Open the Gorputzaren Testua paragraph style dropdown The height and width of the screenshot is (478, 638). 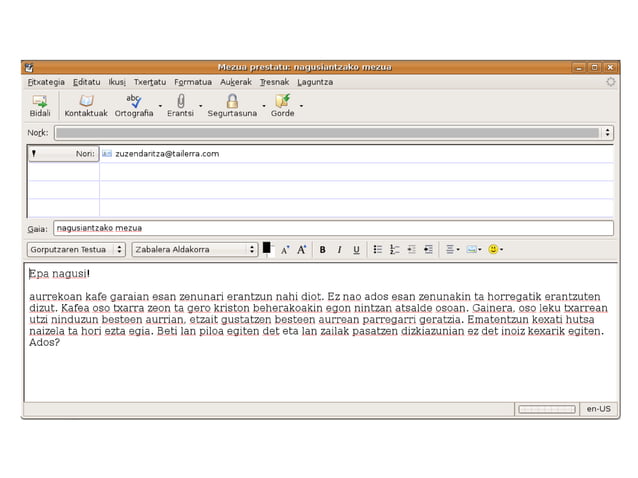click(76, 249)
